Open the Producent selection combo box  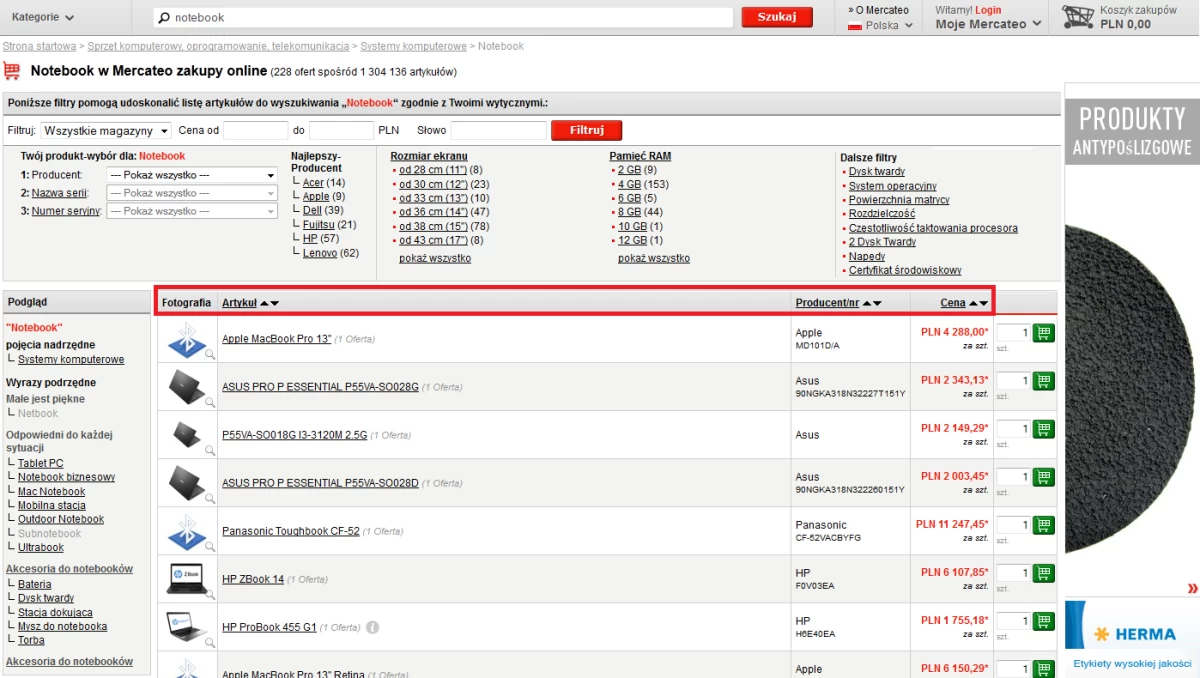(x=192, y=175)
